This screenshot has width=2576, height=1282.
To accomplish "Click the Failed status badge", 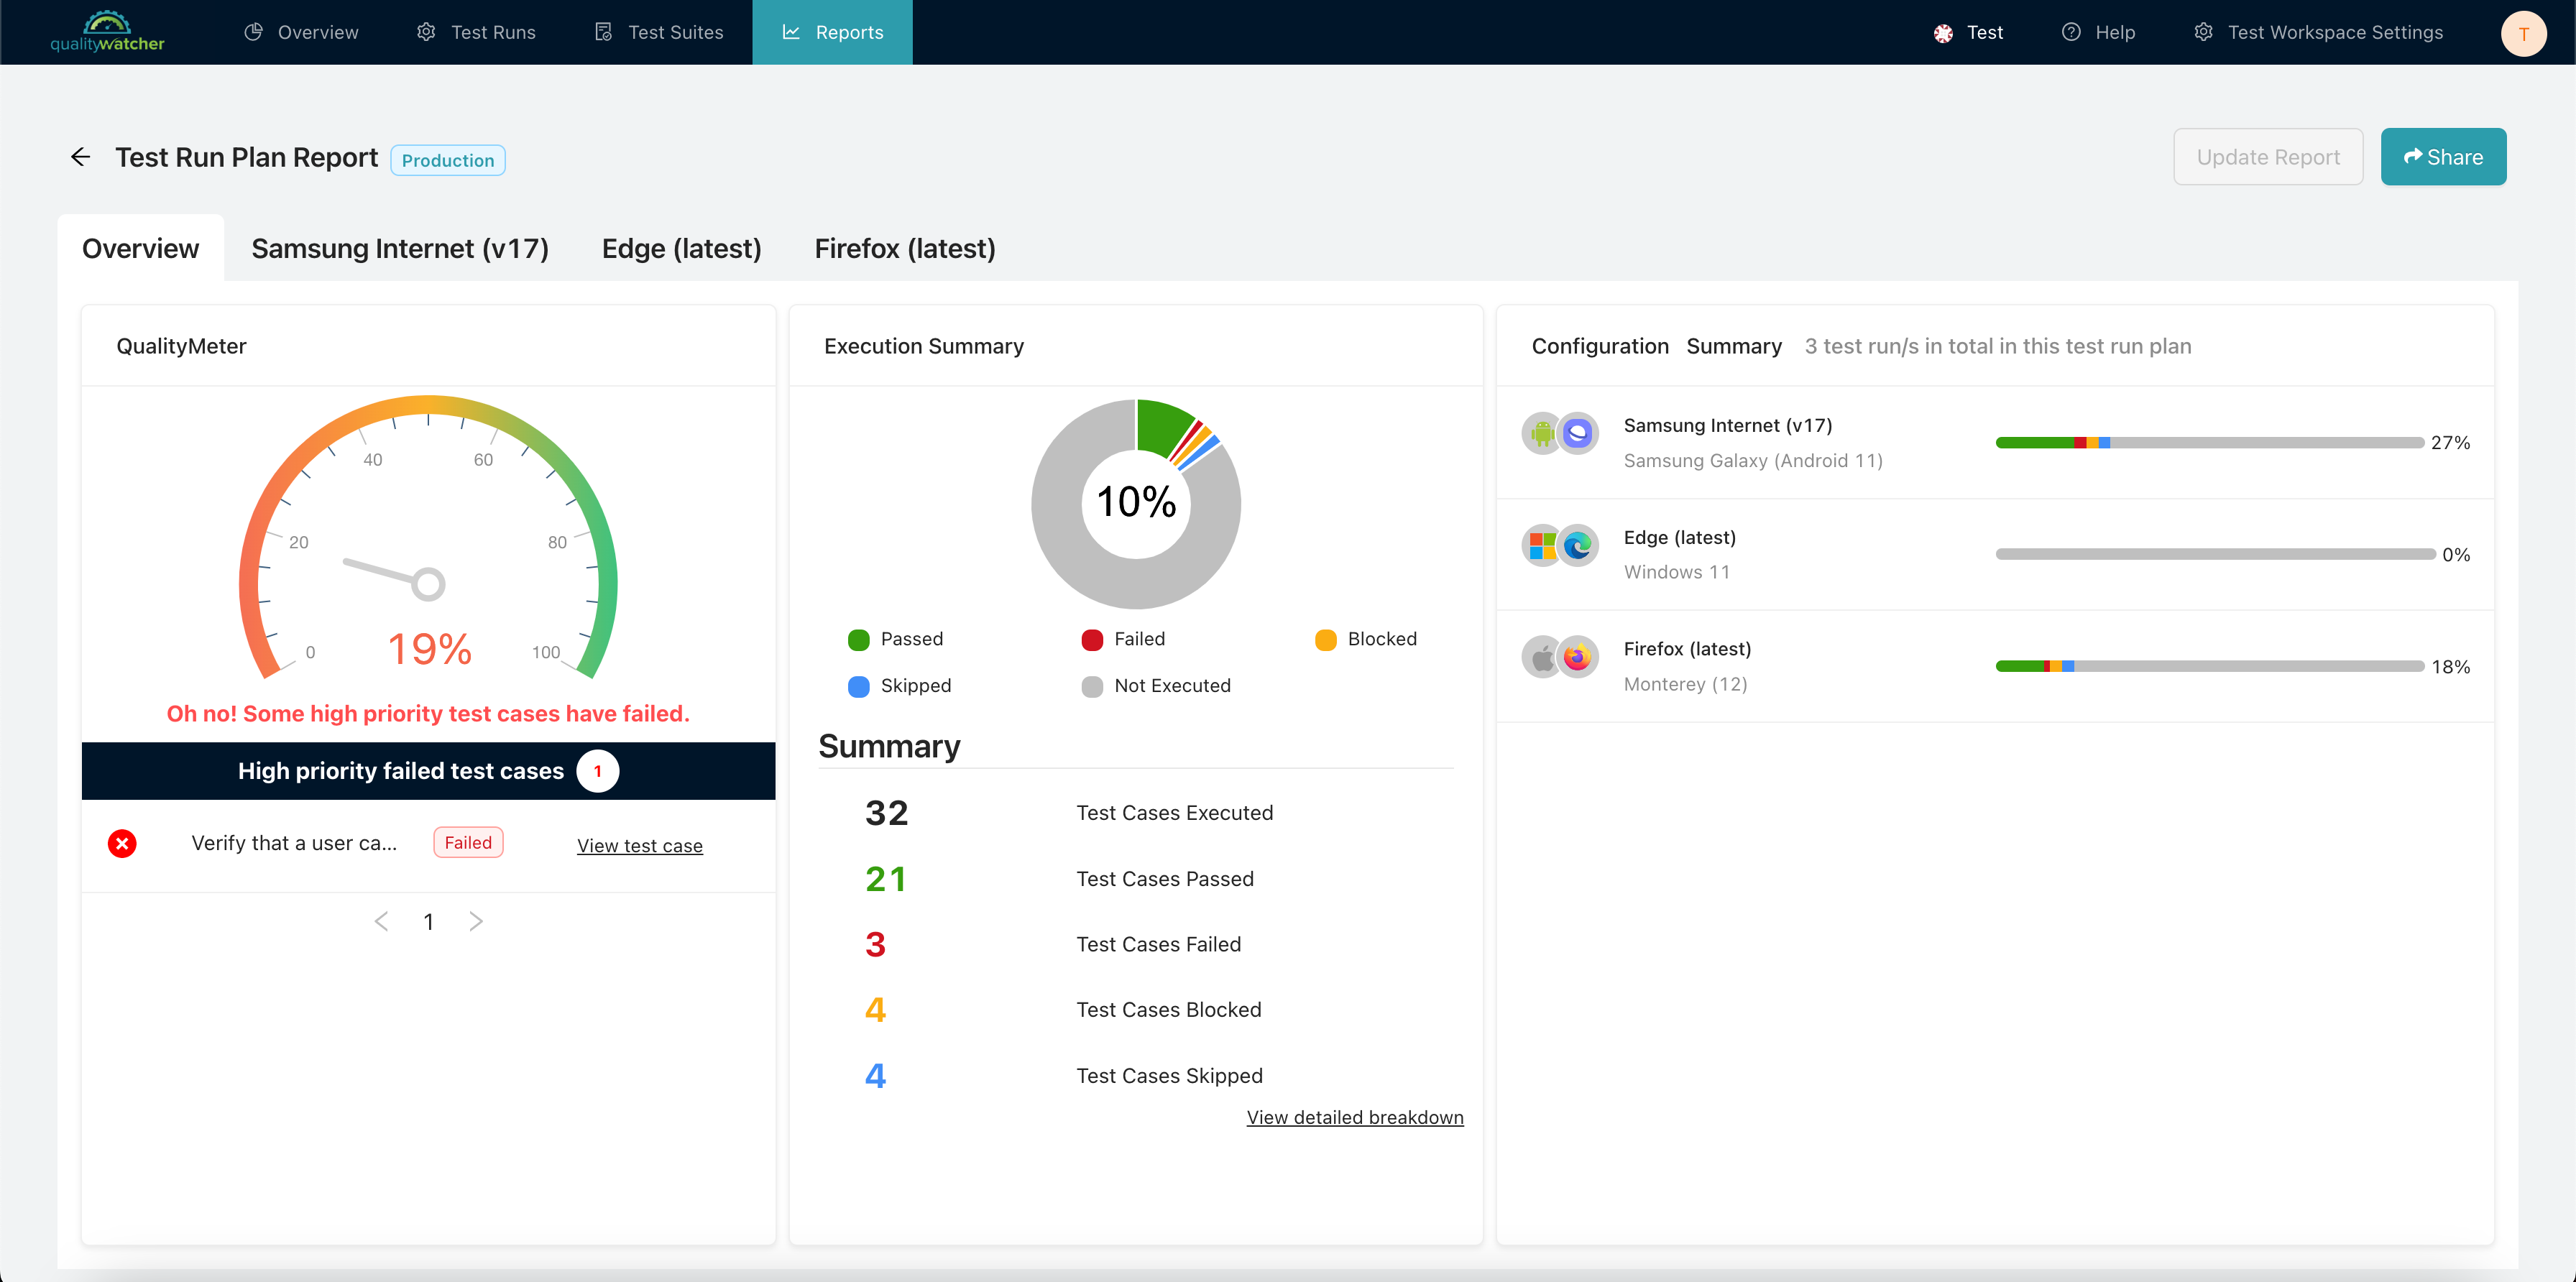I will [468, 843].
